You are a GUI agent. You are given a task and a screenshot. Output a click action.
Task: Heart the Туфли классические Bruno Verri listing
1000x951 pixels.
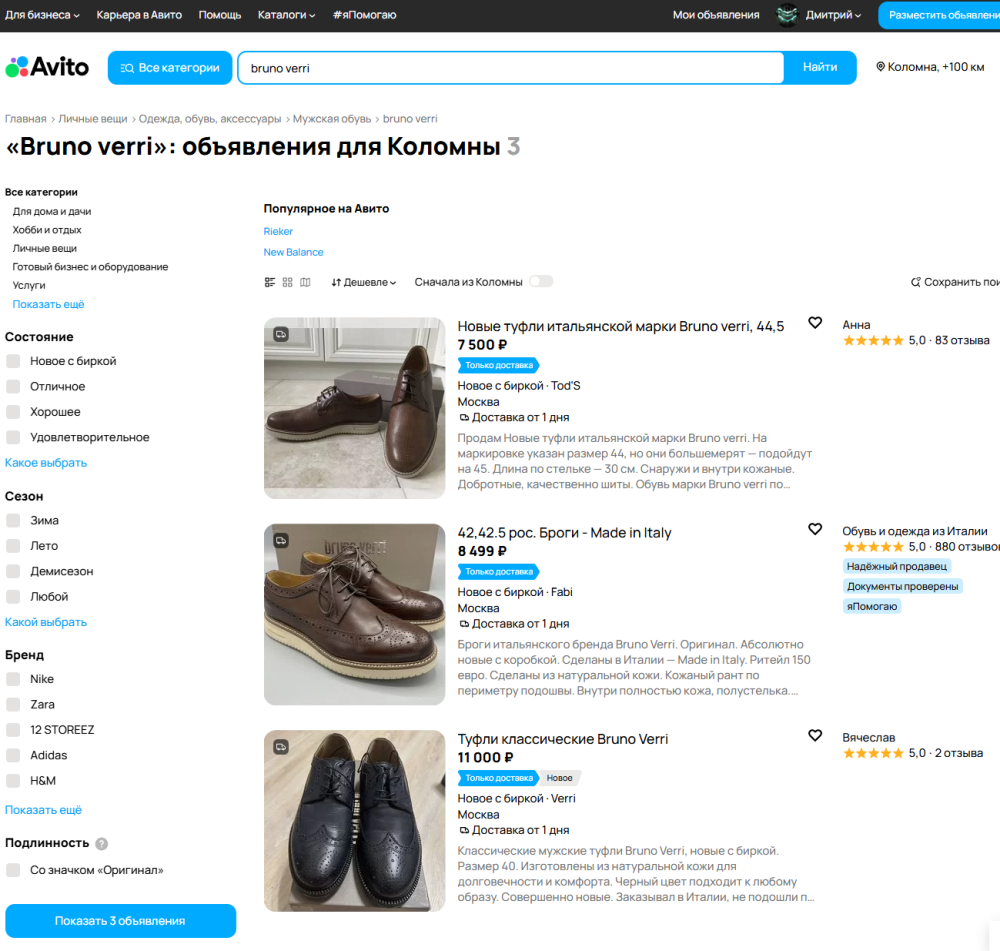[x=815, y=736]
